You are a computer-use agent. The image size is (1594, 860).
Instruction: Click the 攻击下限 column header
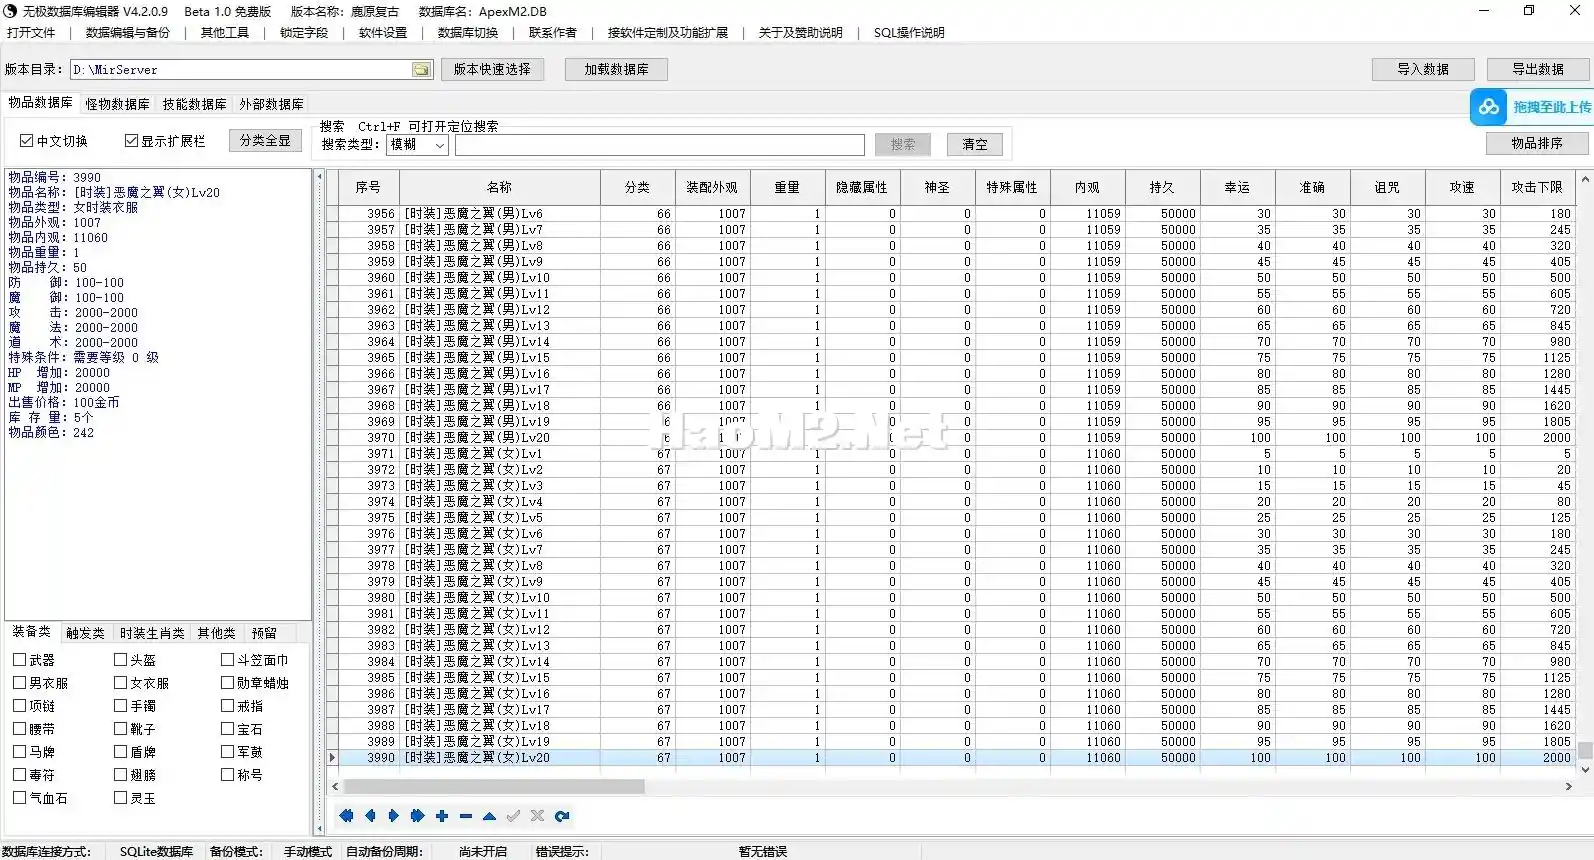point(1537,187)
